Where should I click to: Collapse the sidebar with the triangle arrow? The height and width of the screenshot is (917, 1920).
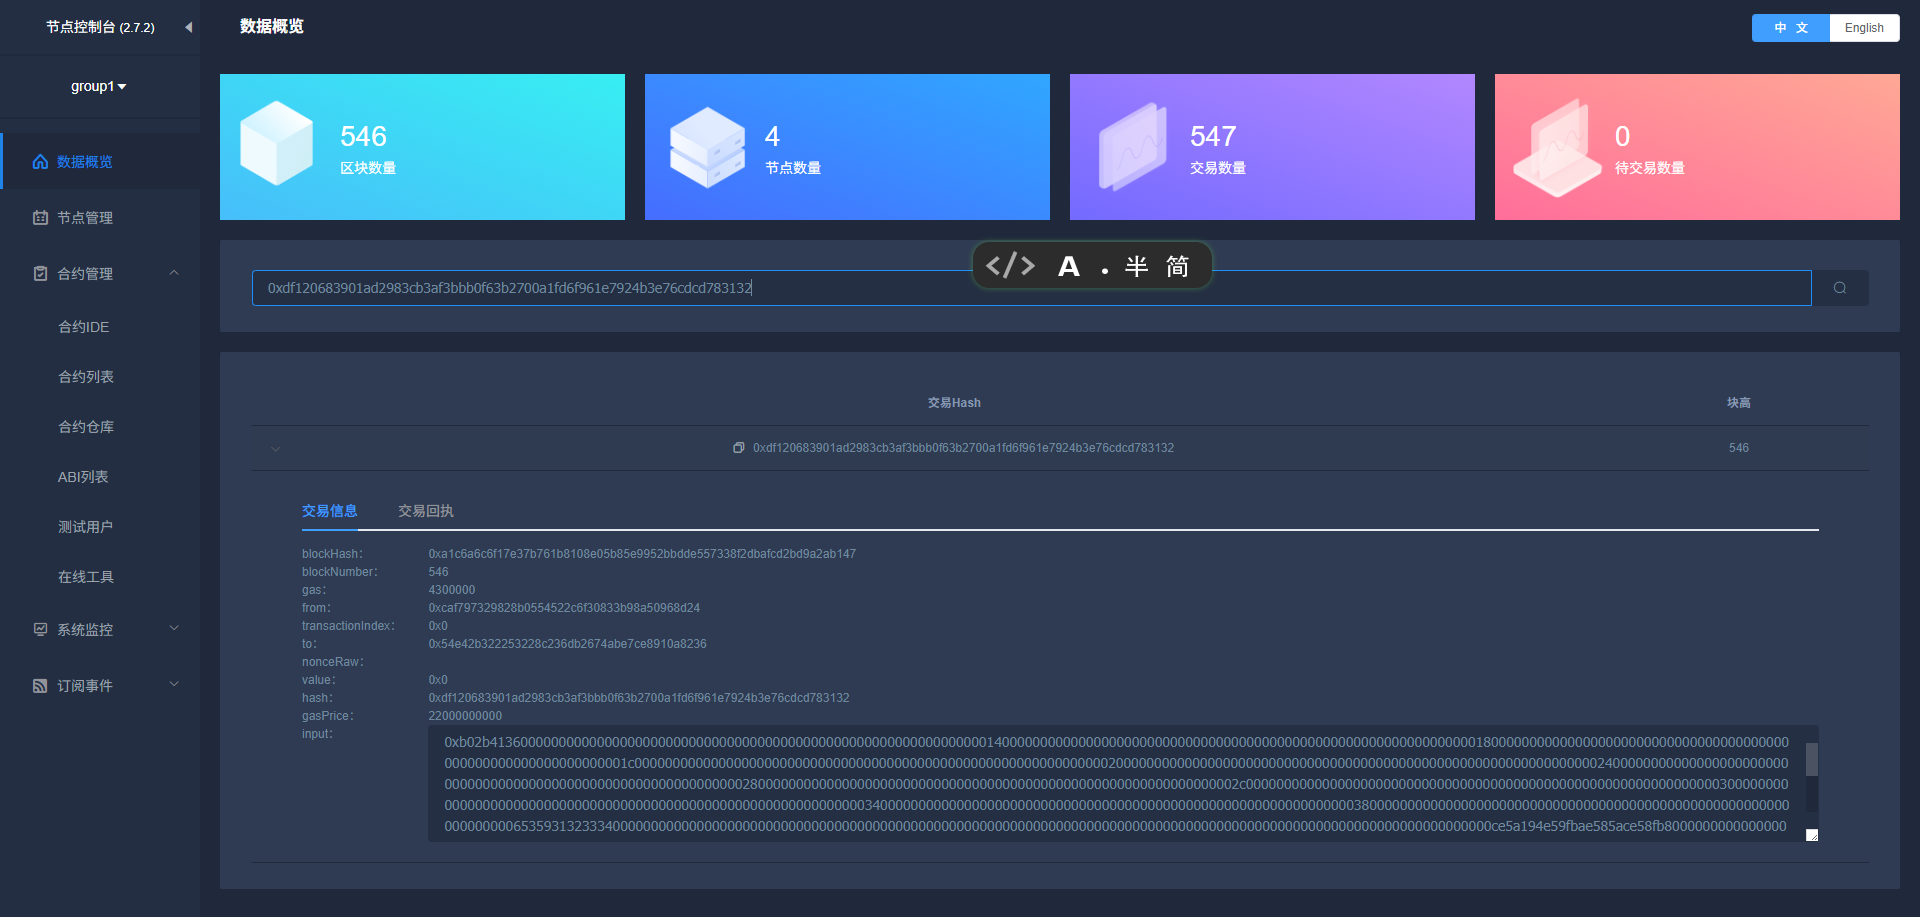click(x=188, y=27)
